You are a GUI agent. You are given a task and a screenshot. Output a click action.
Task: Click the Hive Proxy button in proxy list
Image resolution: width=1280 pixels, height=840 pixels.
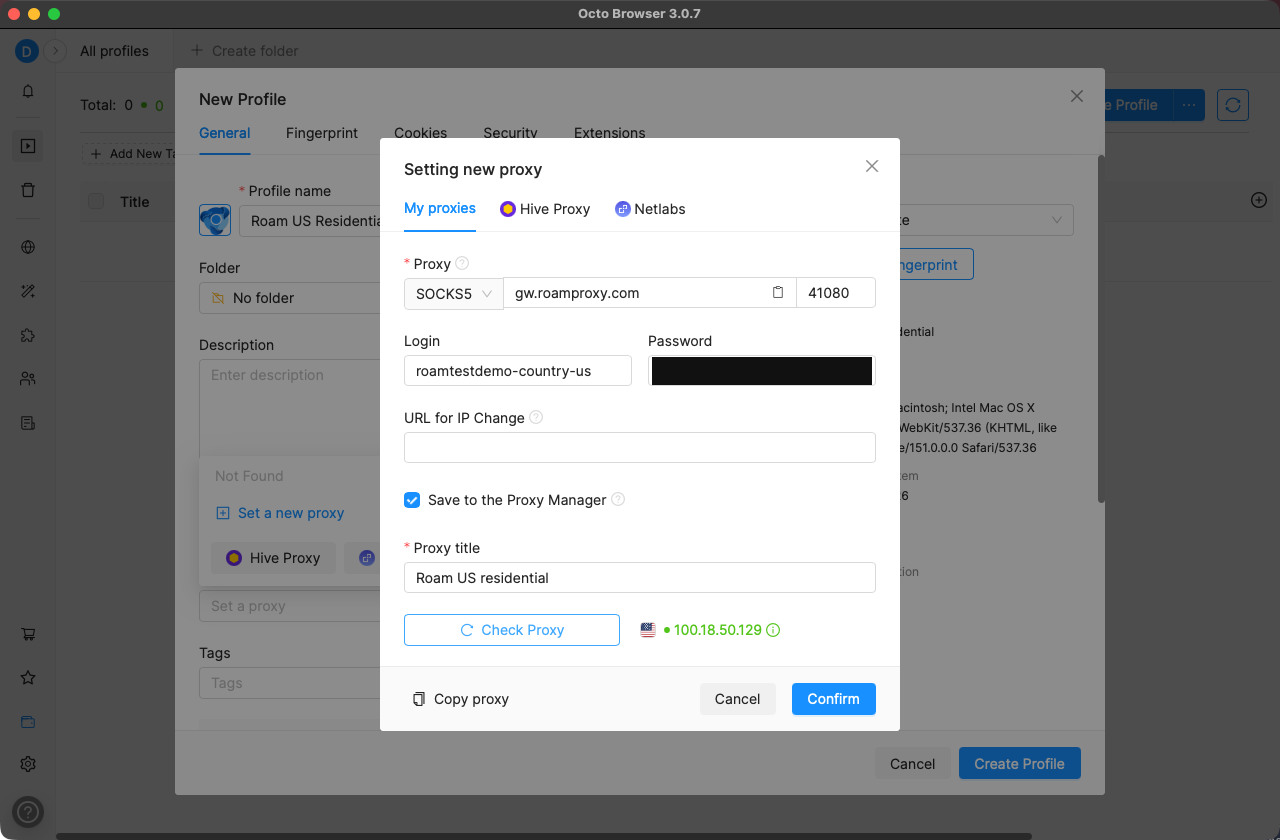coord(273,558)
